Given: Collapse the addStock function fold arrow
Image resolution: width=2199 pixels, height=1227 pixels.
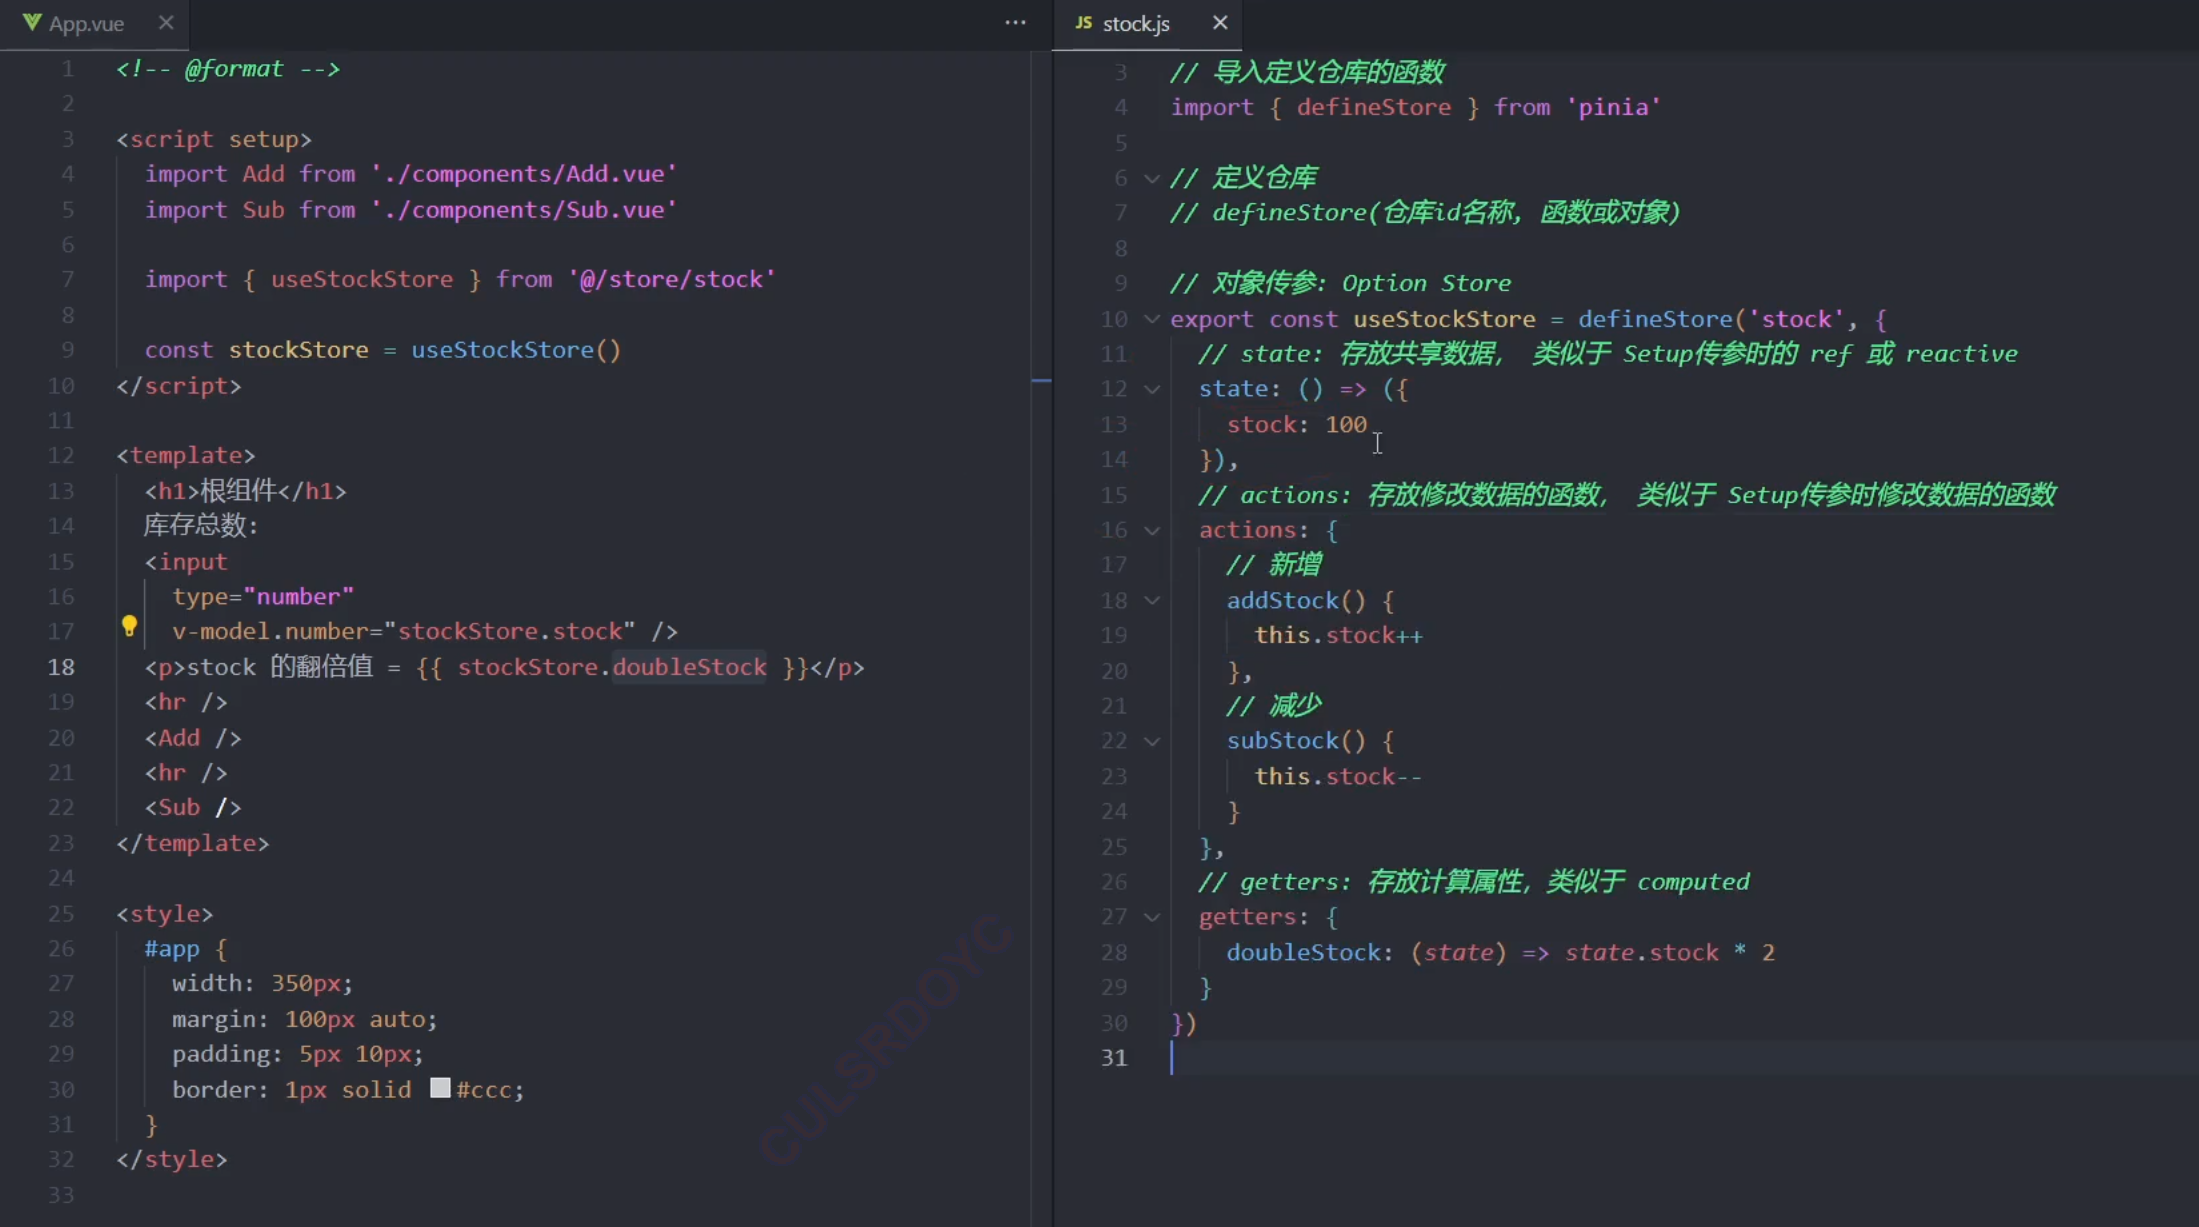Looking at the screenshot, I should click(x=1151, y=600).
